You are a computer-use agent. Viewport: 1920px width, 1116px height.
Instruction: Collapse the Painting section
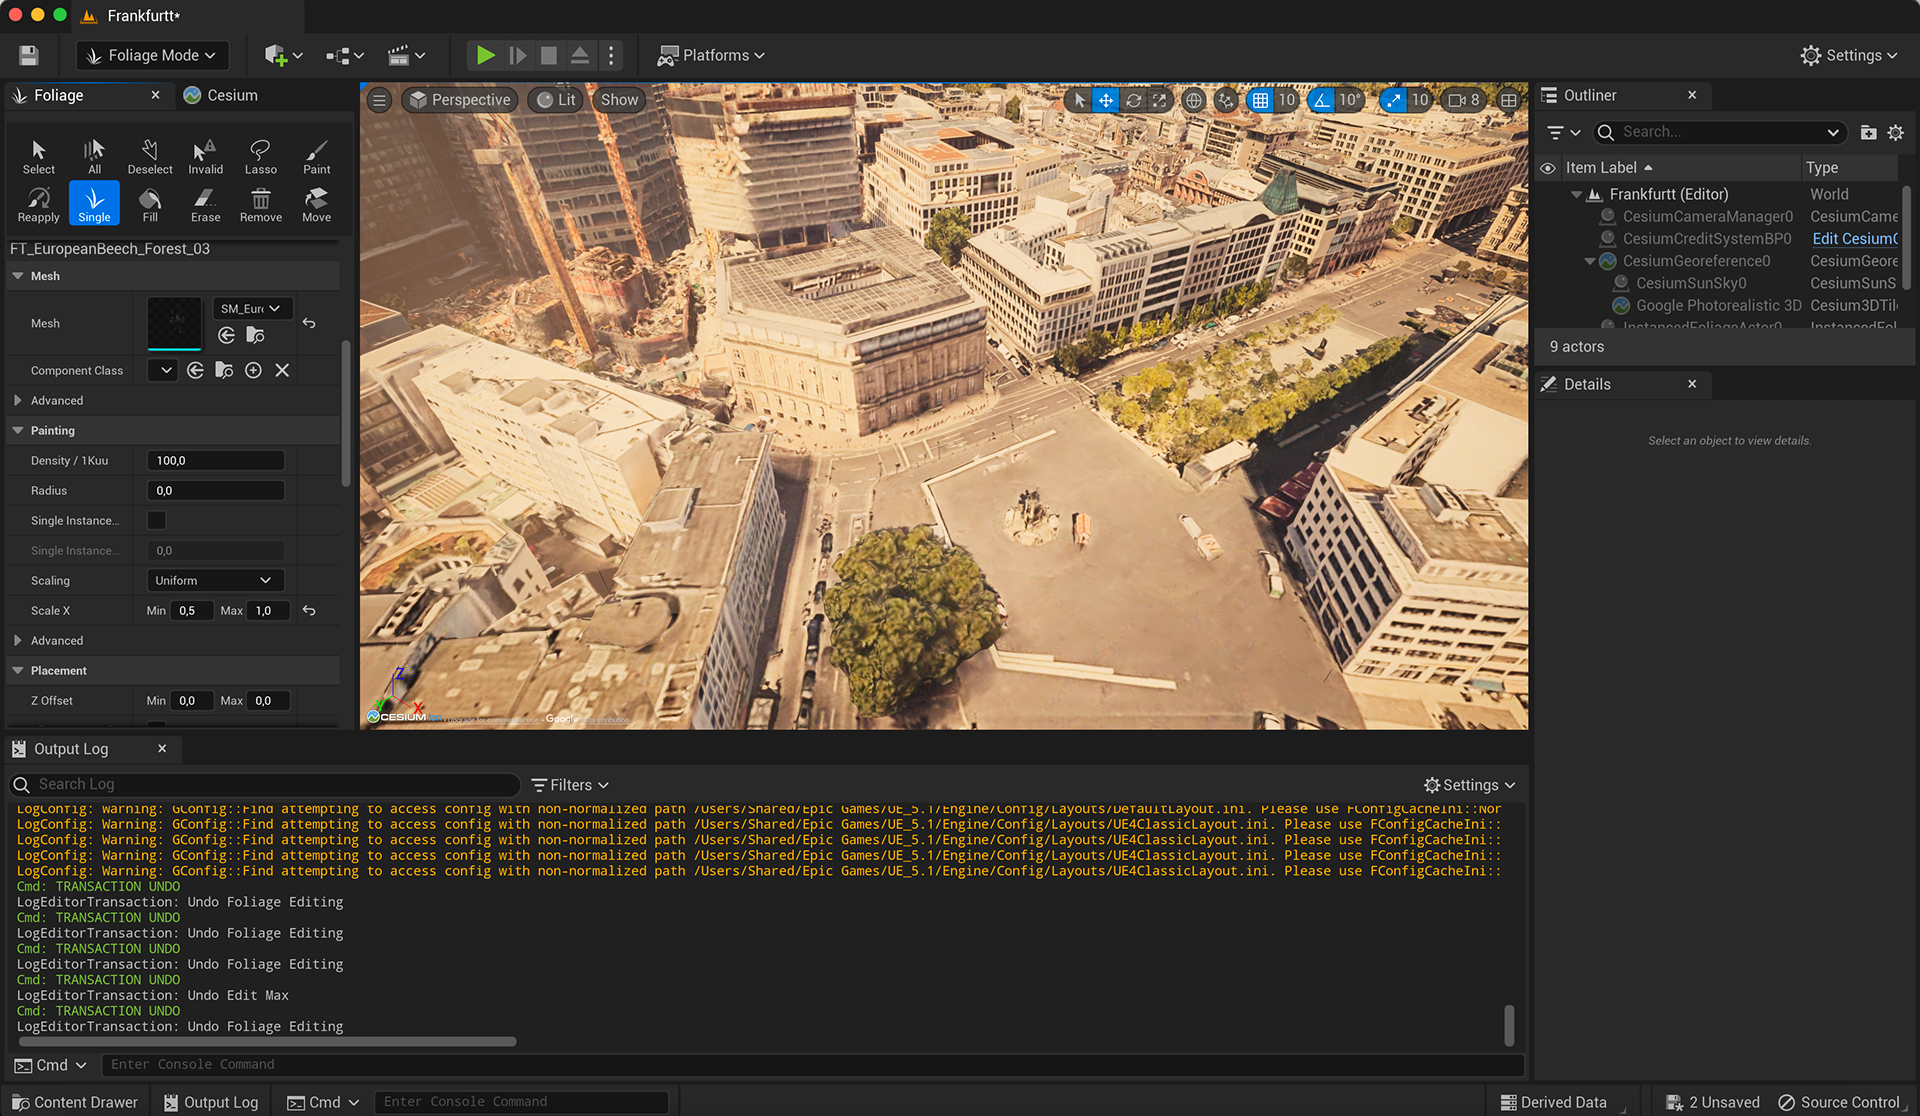18,430
